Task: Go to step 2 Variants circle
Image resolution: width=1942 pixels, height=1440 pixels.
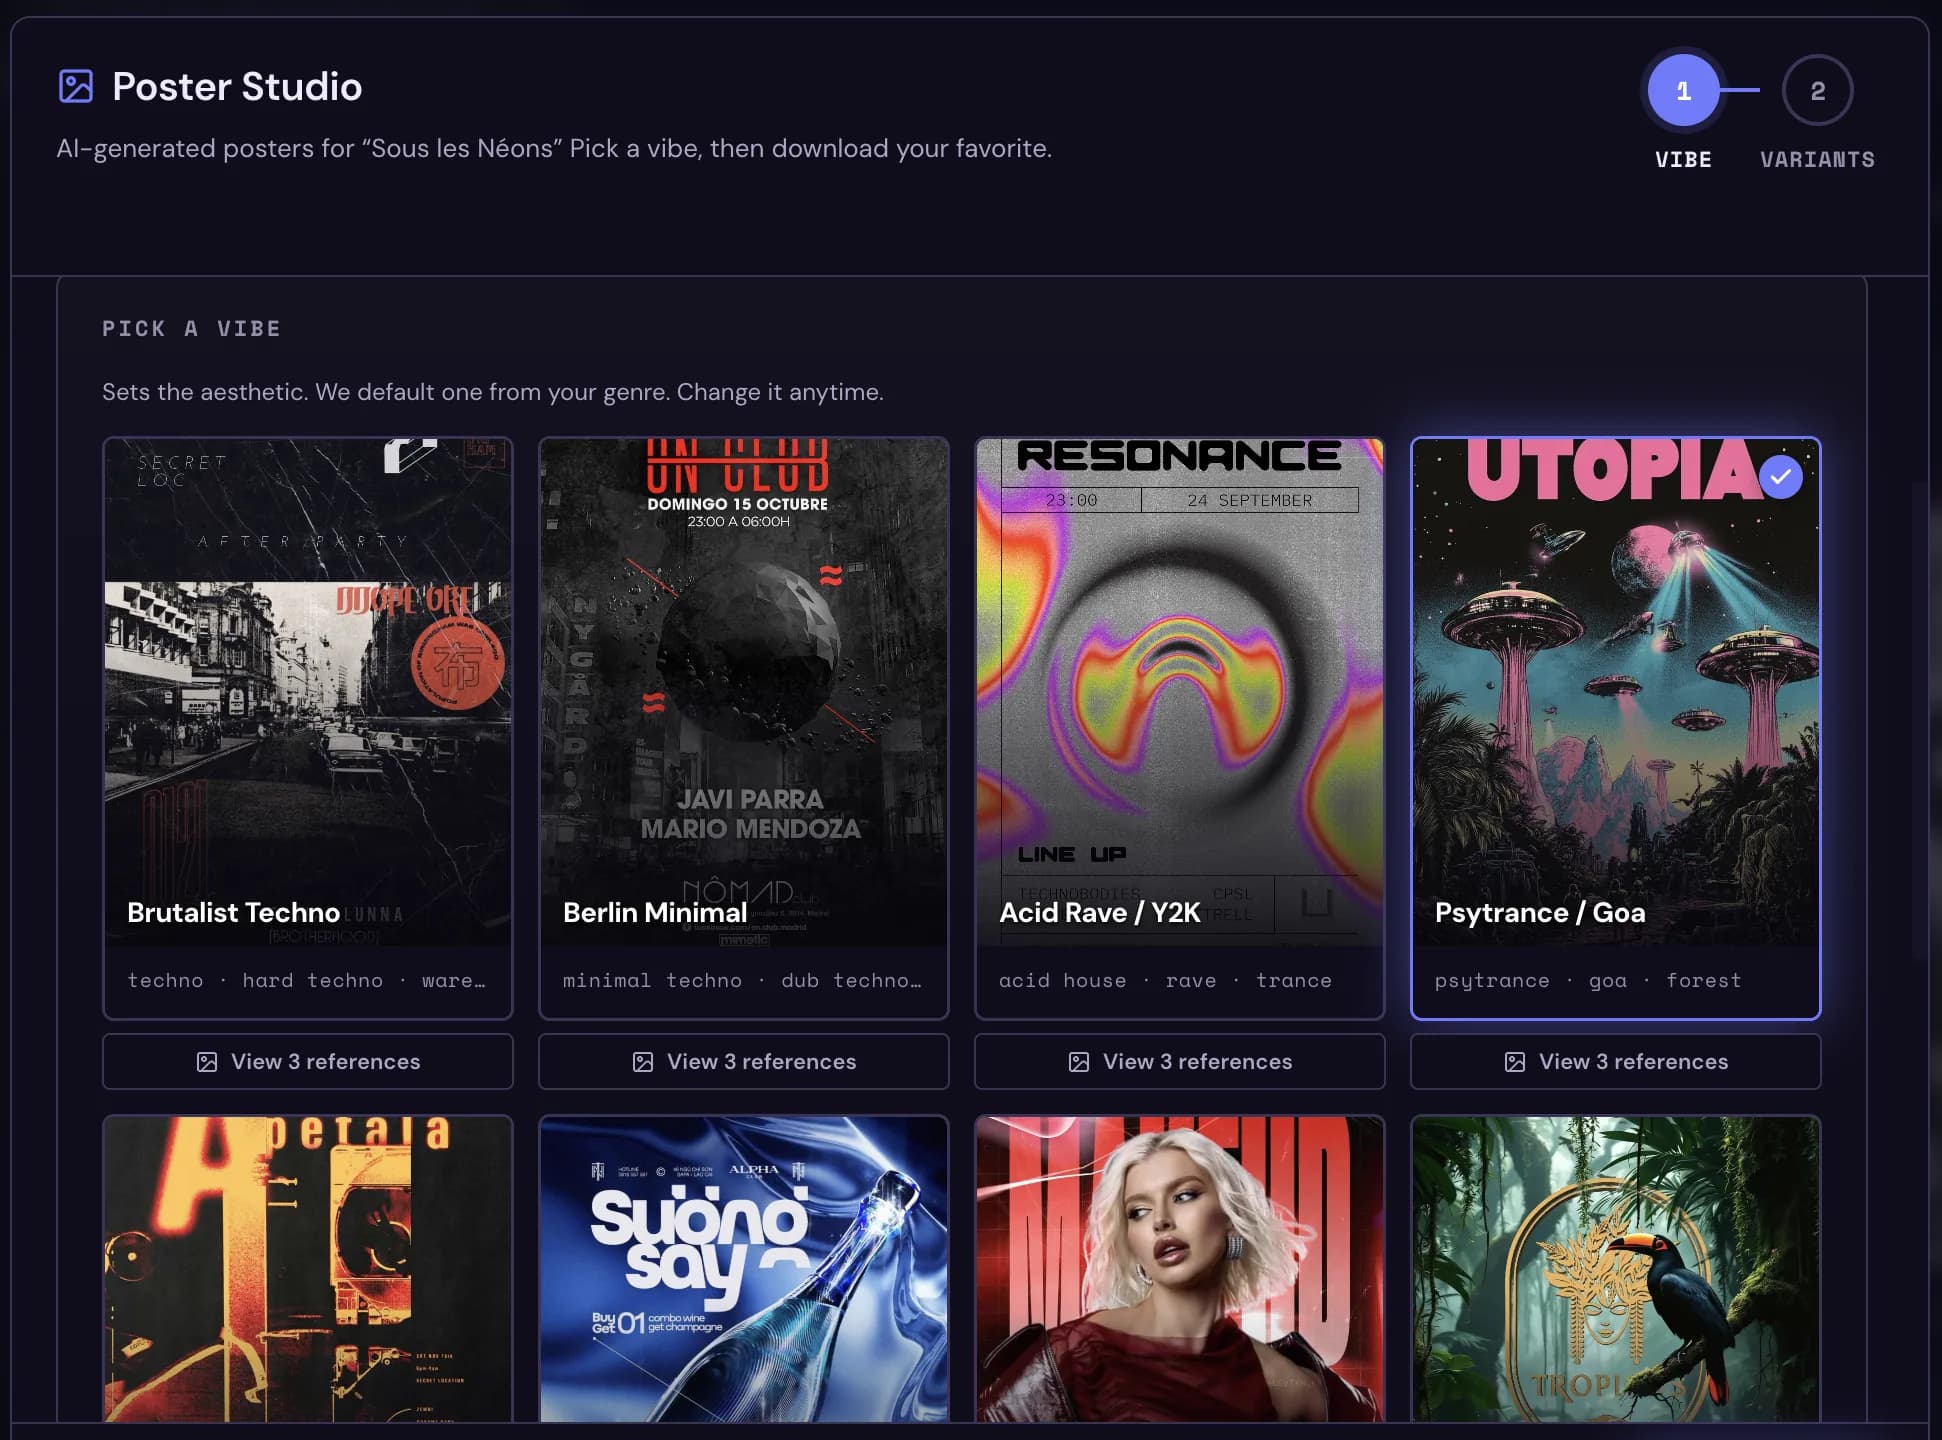Action: 1817,90
